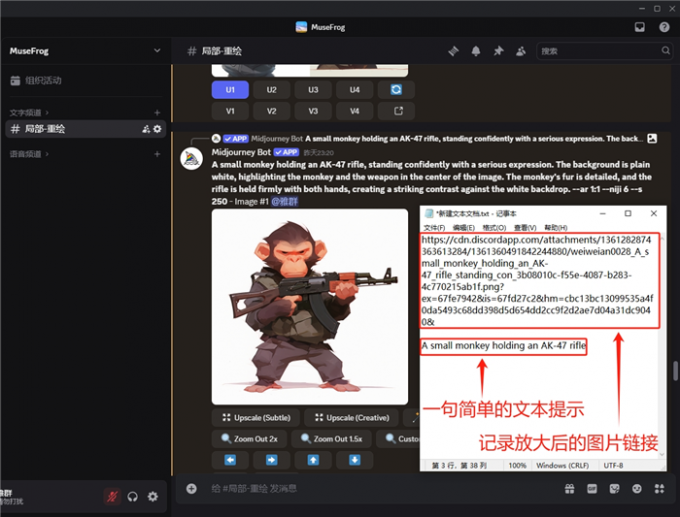Open the GIF picker
Screen dimensions: 680x517
[x=592, y=489]
